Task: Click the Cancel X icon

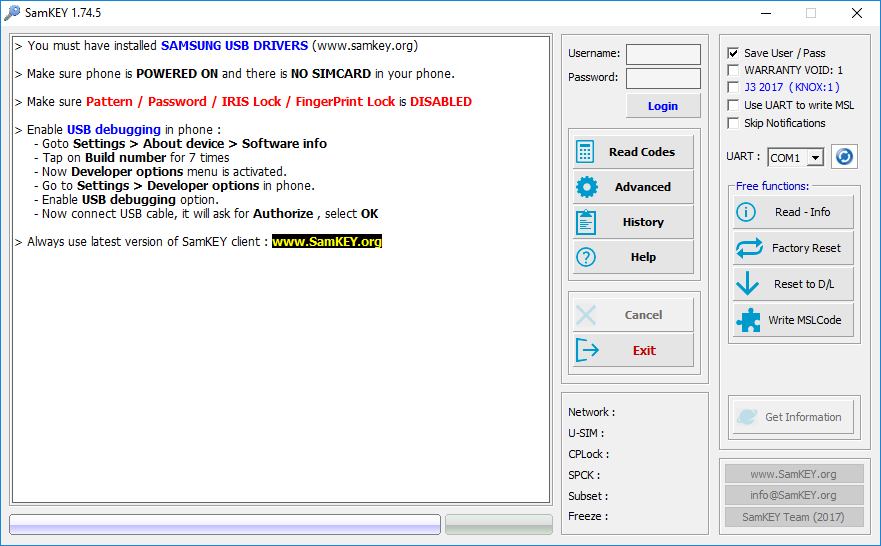Action: click(586, 315)
